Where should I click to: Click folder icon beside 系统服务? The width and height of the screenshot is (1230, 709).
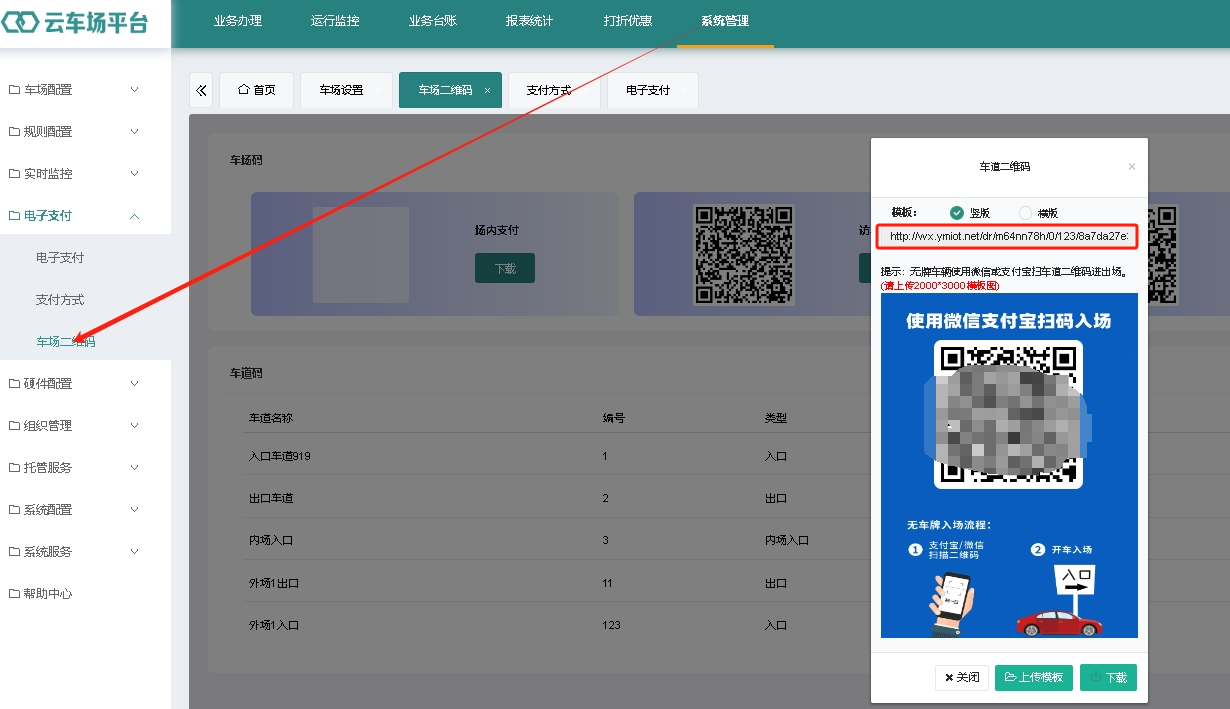click(x=14, y=552)
